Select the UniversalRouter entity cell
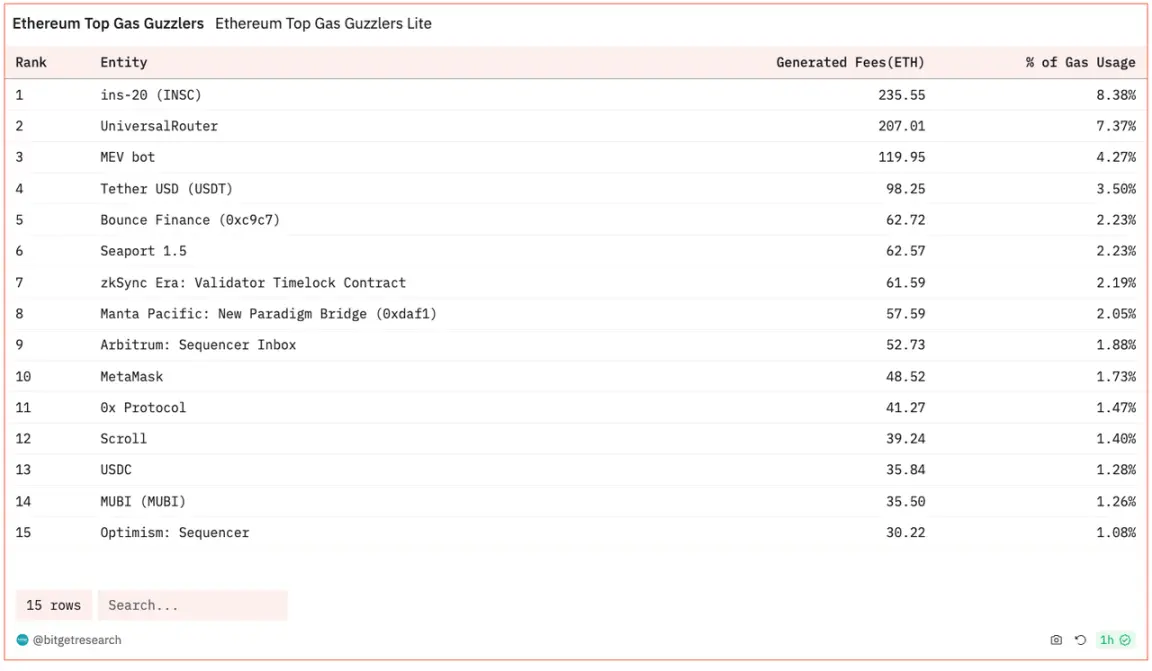Screen dimensions: 1152x671 pyautogui.click(x=159, y=126)
